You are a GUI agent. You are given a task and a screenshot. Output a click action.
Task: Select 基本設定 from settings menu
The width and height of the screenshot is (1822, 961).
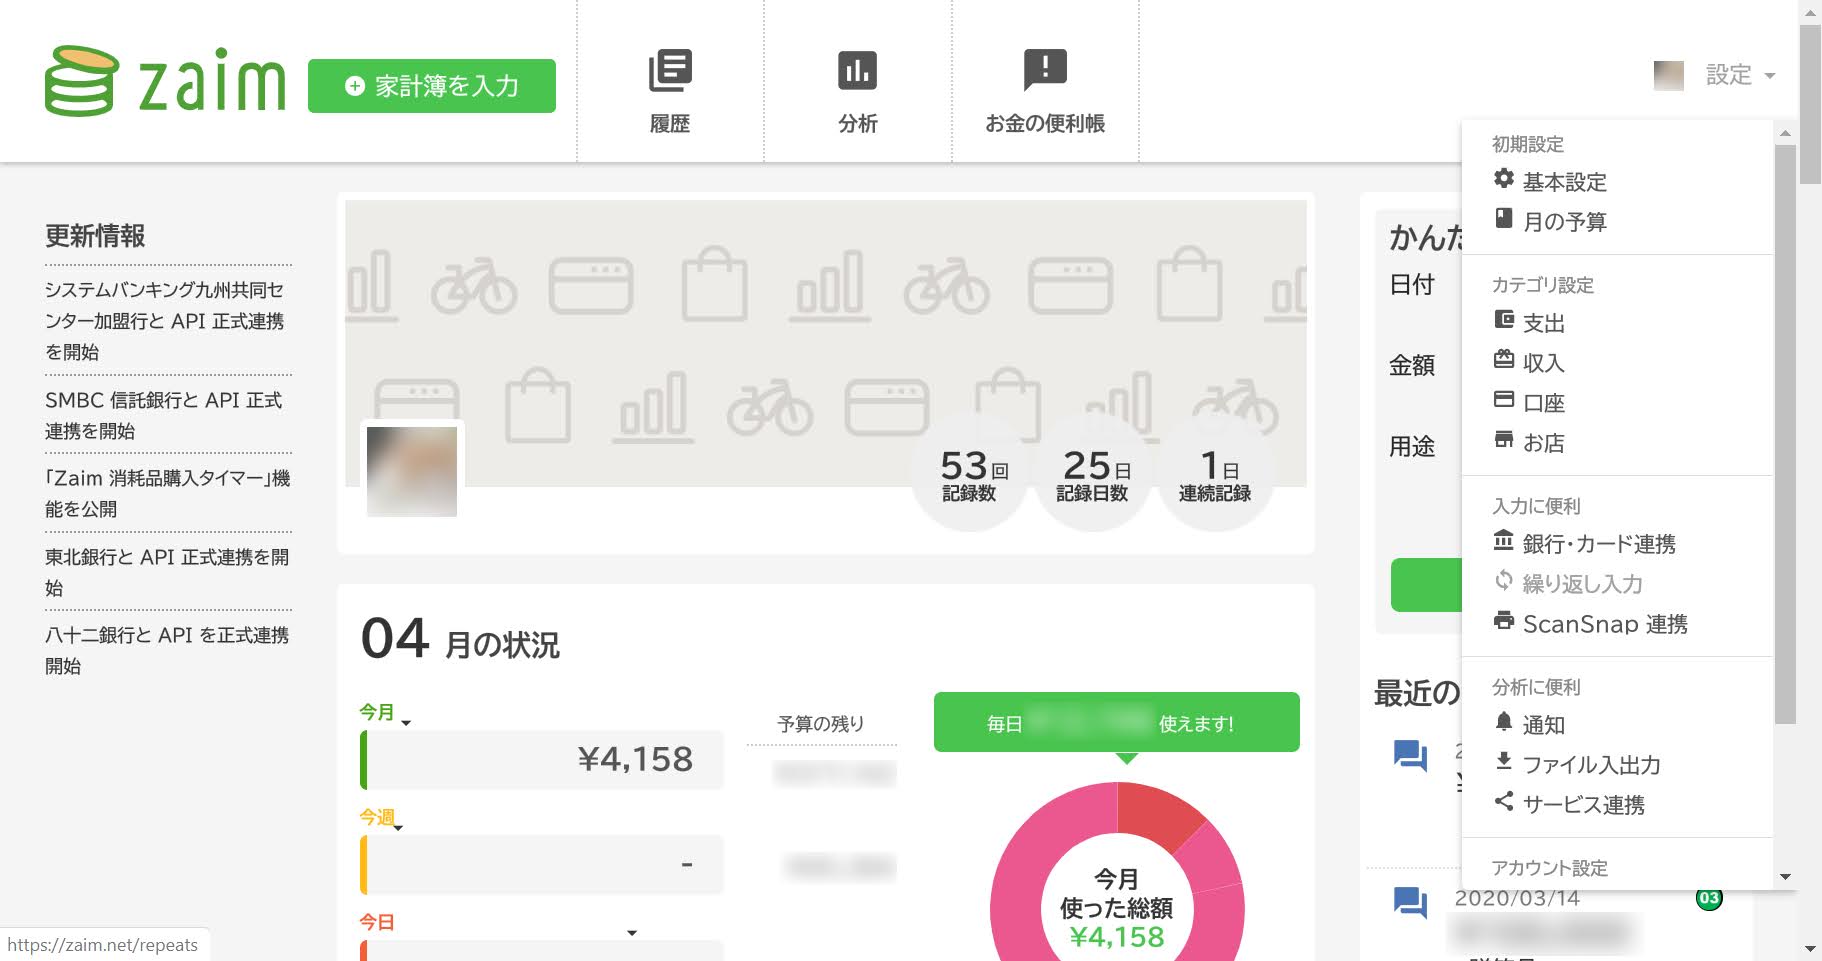point(1565,182)
